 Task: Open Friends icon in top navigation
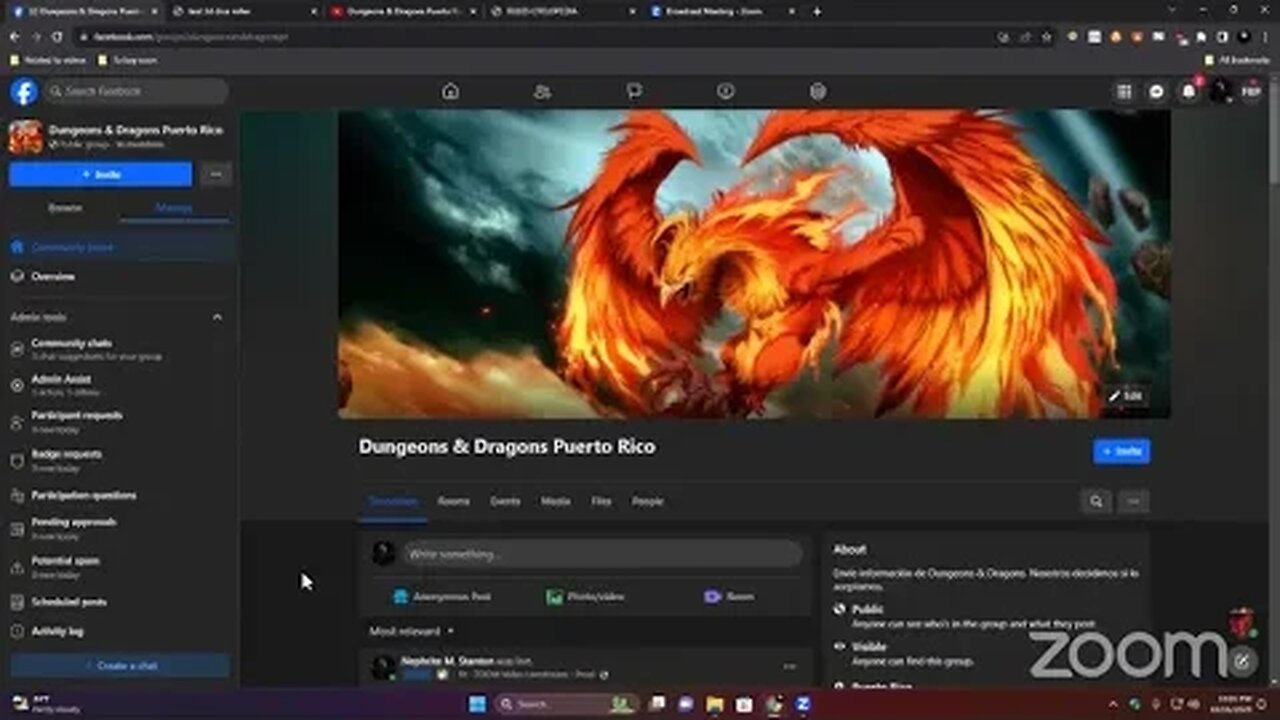(542, 91)
